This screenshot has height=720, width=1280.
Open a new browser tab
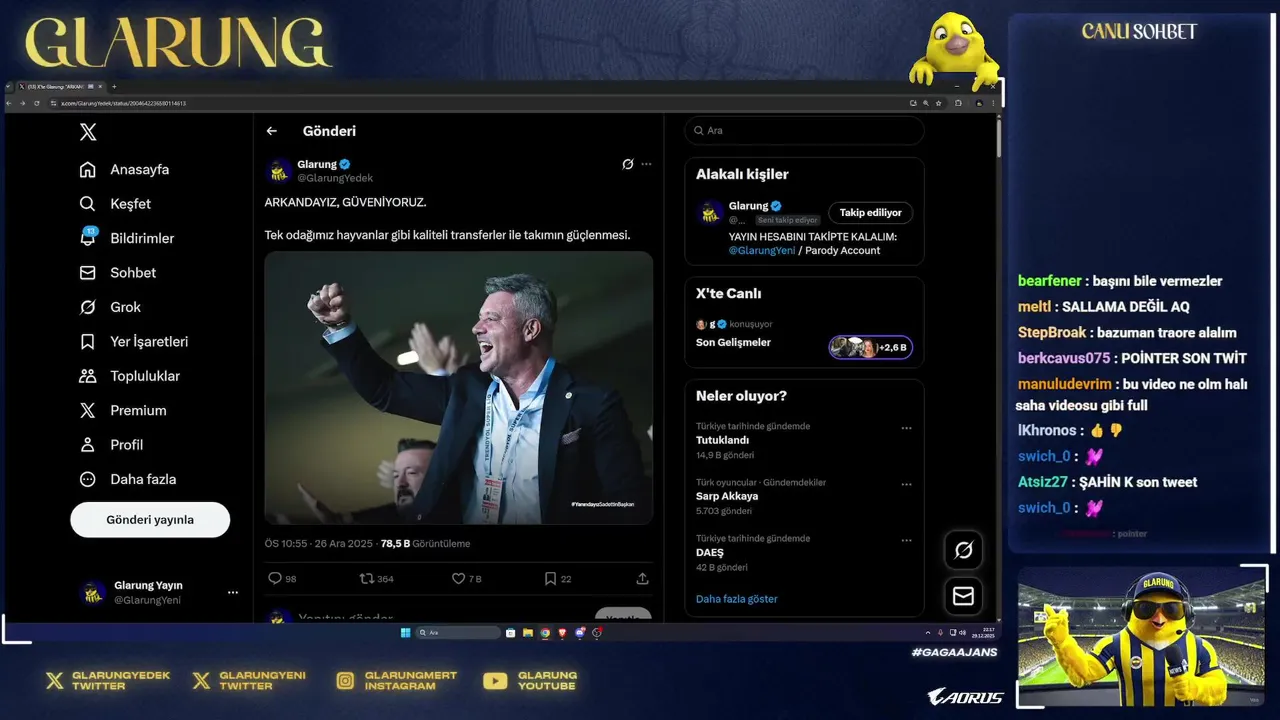click(114, 87)
